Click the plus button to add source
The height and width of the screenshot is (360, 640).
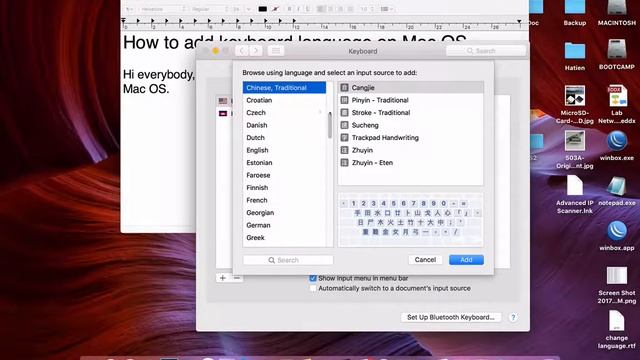coord(223,278)
